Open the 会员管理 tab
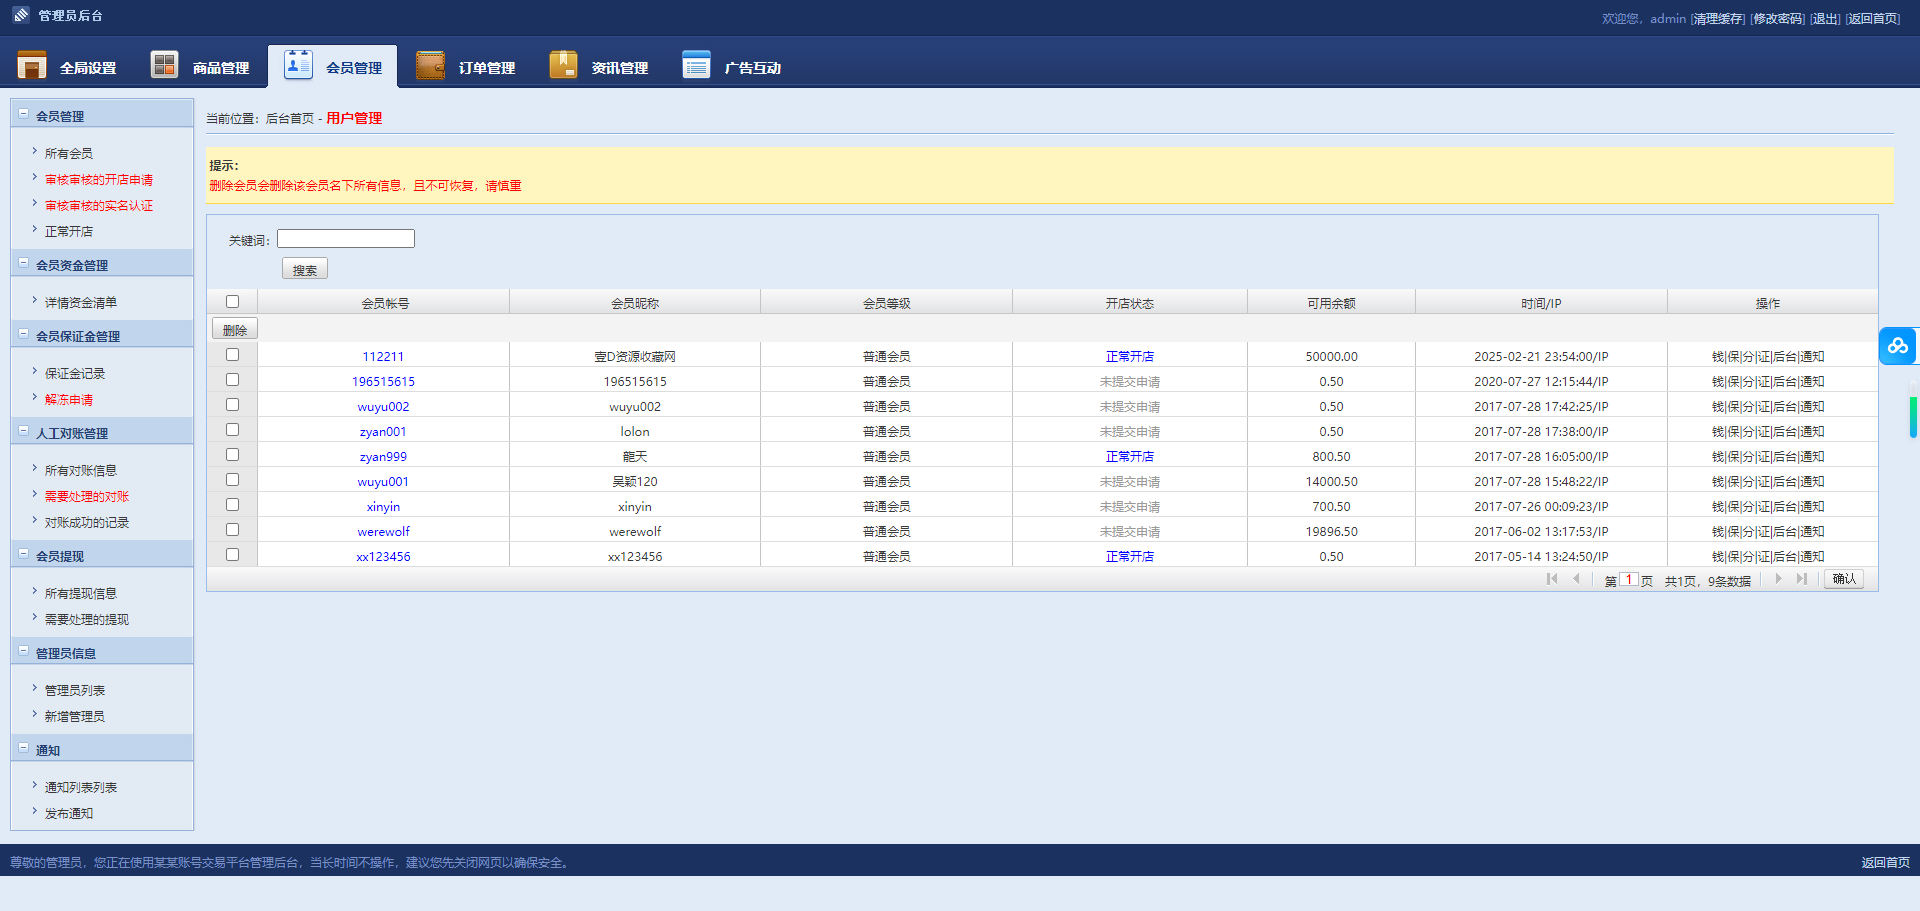Image resolution: width=1920 pixels, height=911 pixels. [x=333, y=67]
